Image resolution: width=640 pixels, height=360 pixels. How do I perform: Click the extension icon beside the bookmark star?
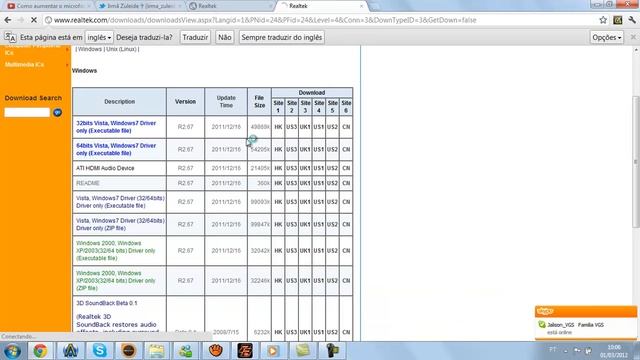(618, 20)
